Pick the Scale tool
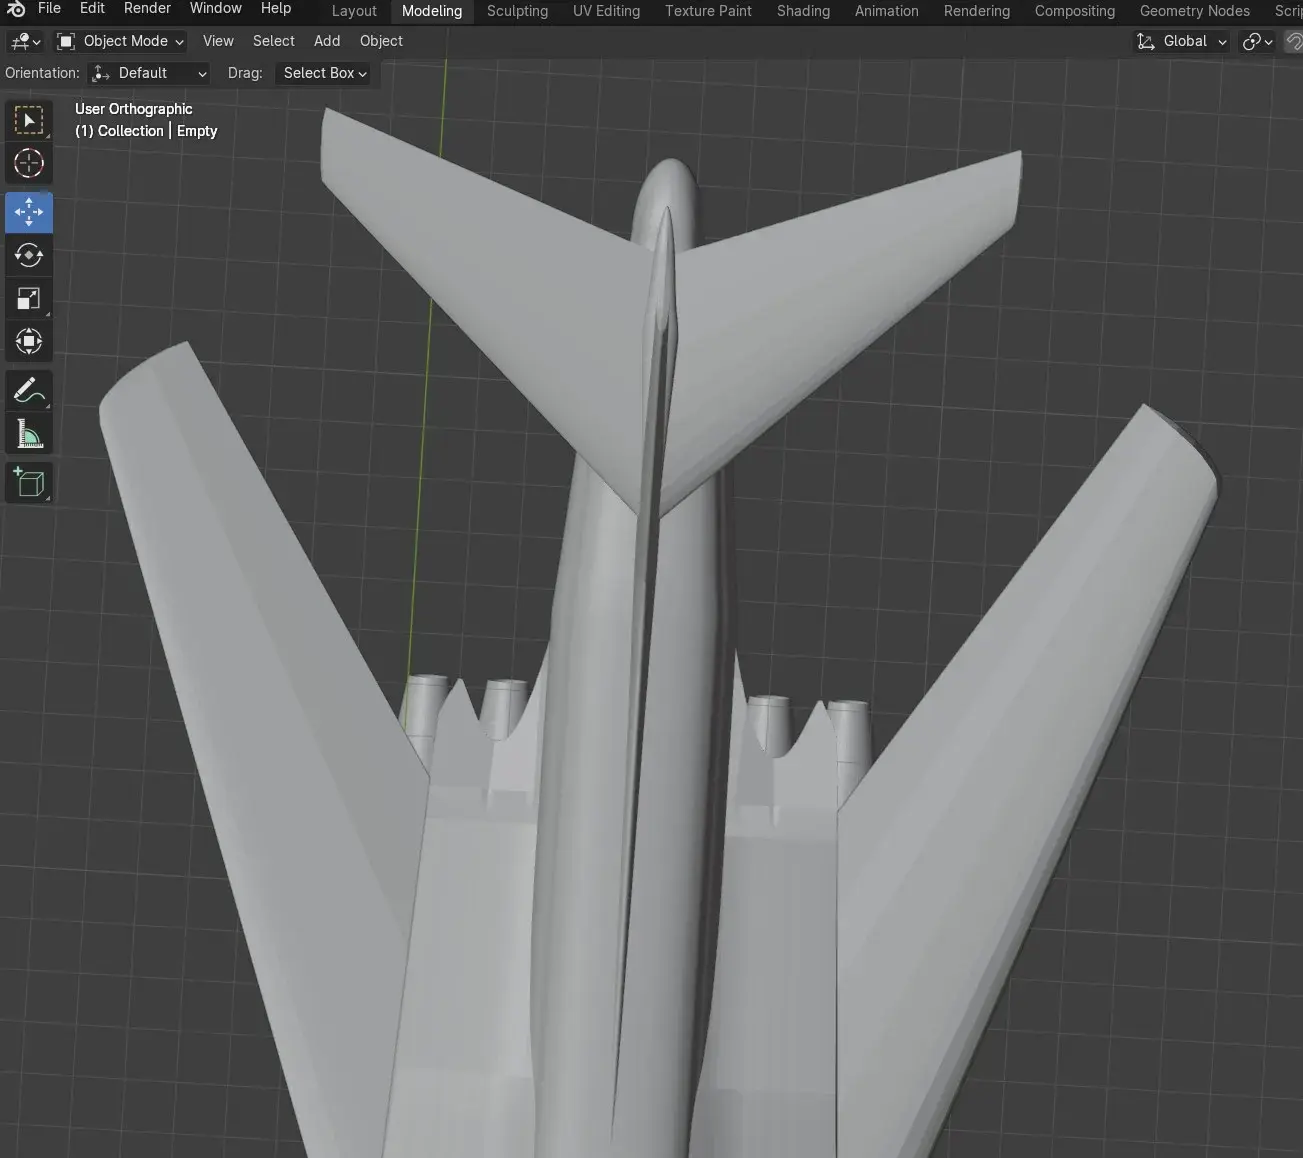This screenshot has height=1158, width=1303. (x=29, y=298)
